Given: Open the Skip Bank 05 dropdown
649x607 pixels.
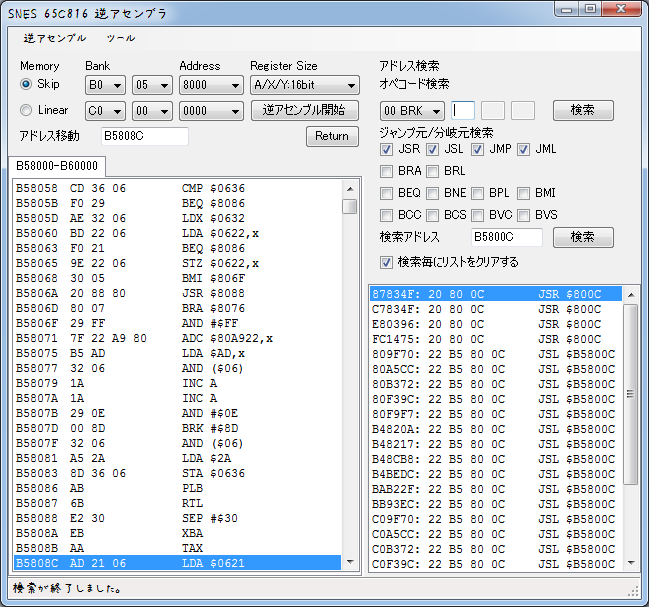Looking at the screenshot, I should tap(152, 85).
